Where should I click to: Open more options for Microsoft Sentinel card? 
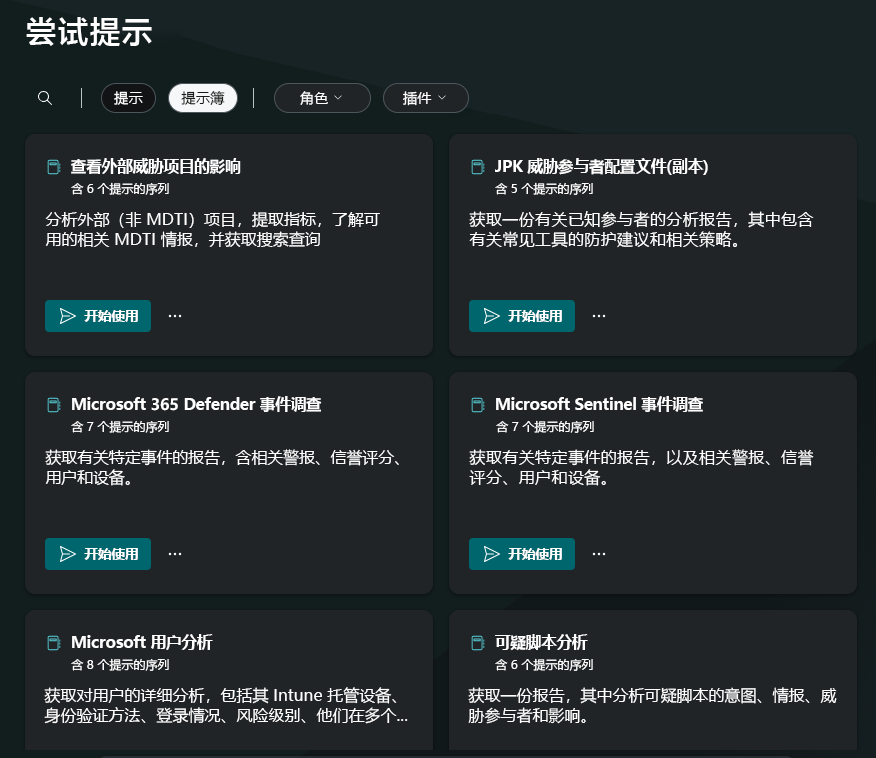(x=599, y=554)
